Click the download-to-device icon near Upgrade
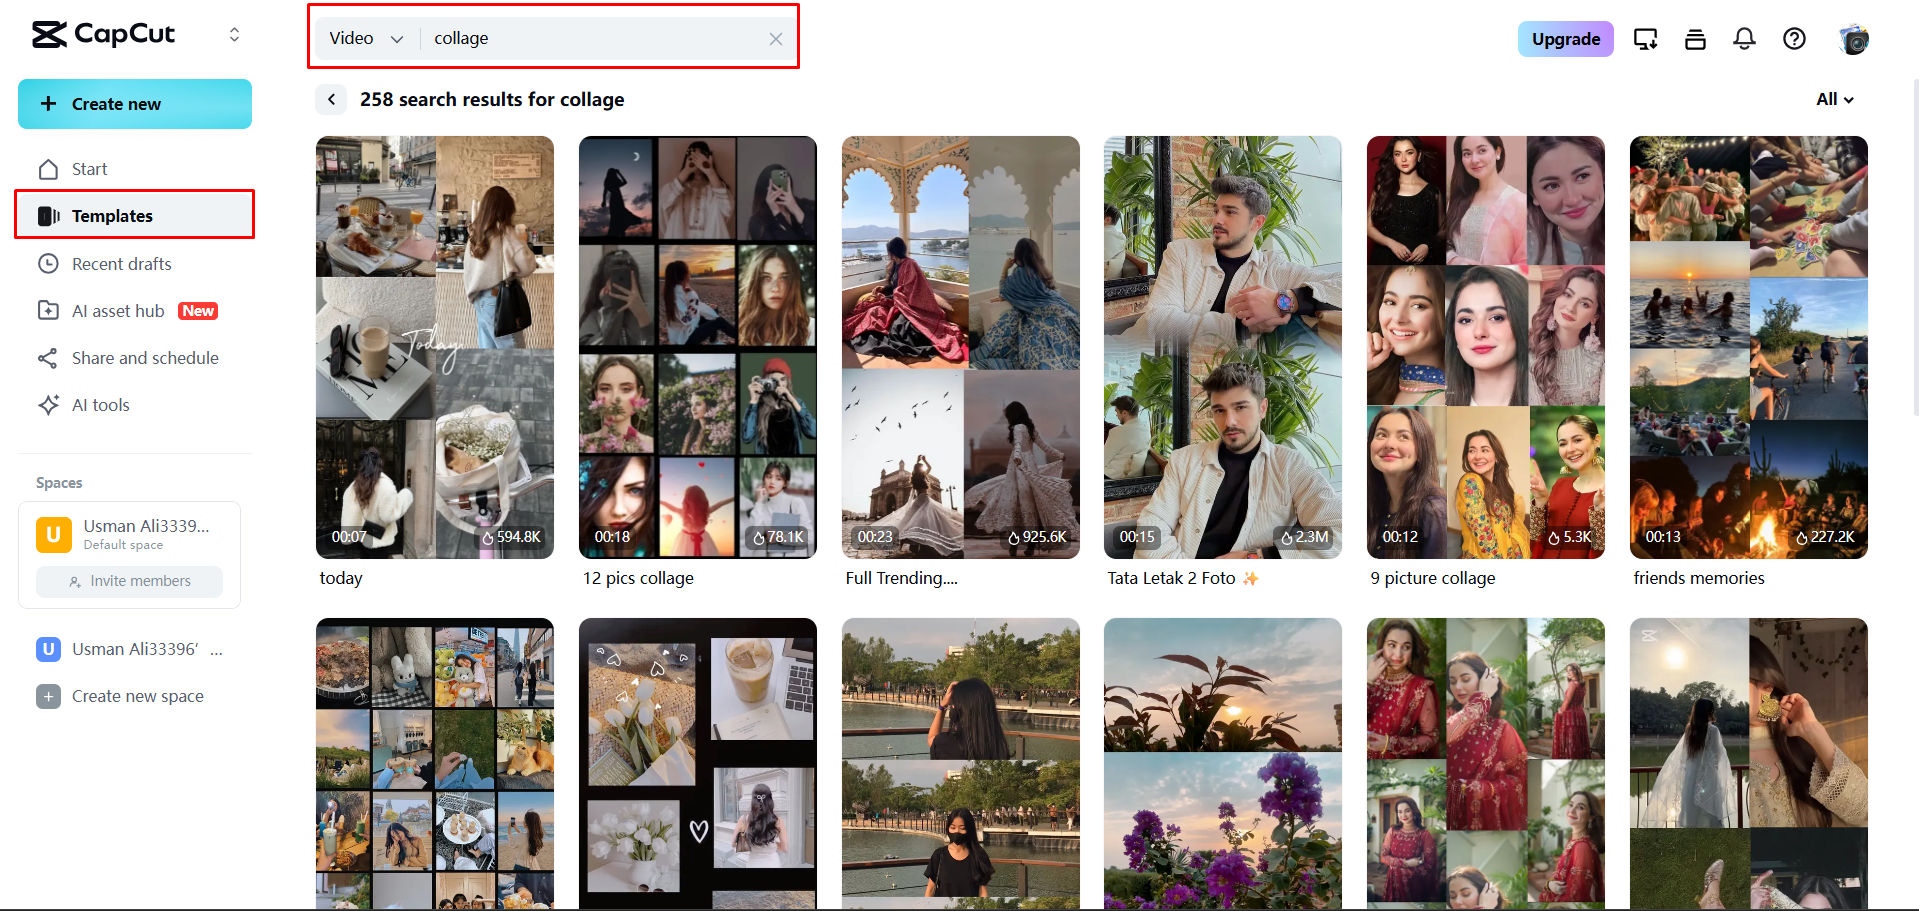This screenshot has width=1919, height=911. 1645,39
